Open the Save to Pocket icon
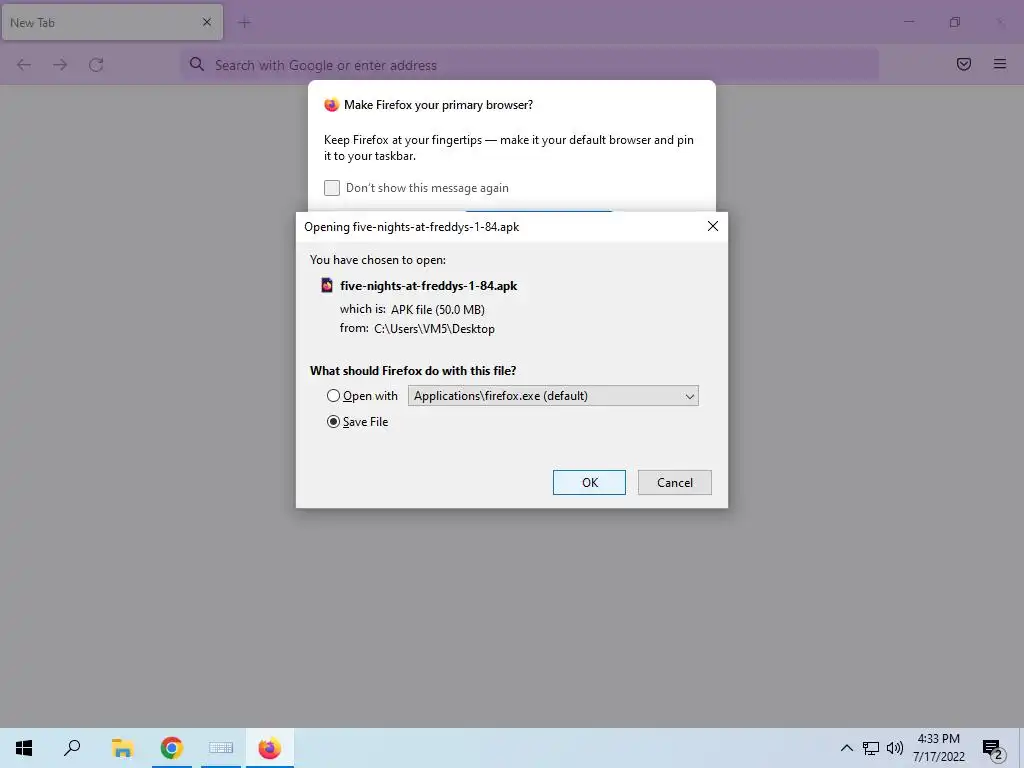Viewport: 1024px width, 768px height. pyautogui.click(x=963, y=64)
